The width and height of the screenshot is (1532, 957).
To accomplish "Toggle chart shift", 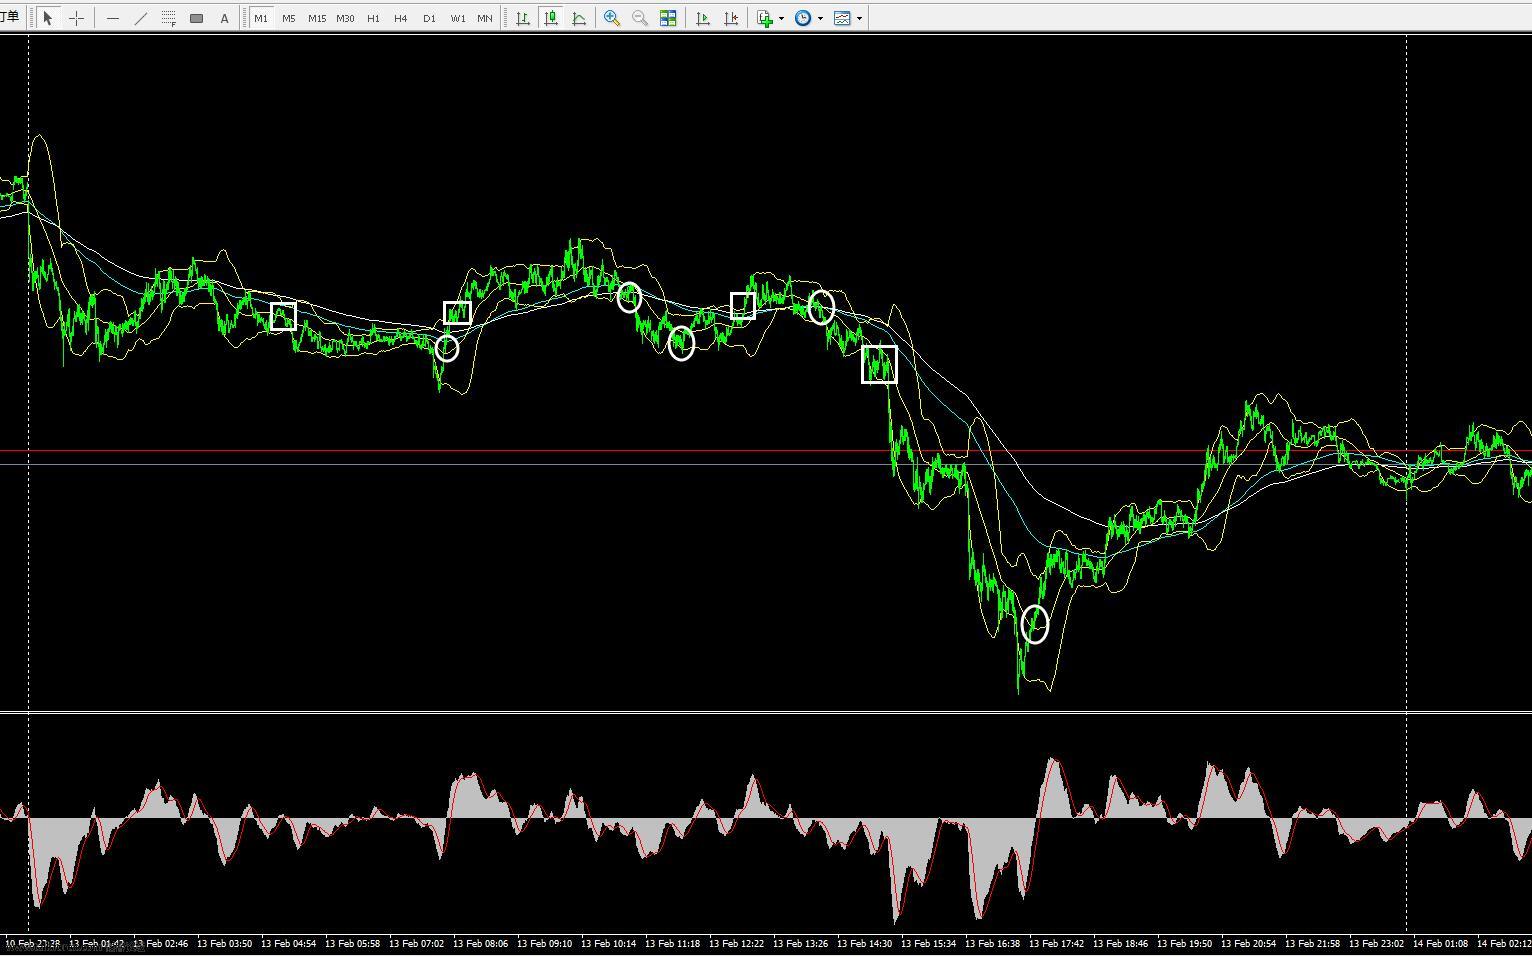I will 731,18.
